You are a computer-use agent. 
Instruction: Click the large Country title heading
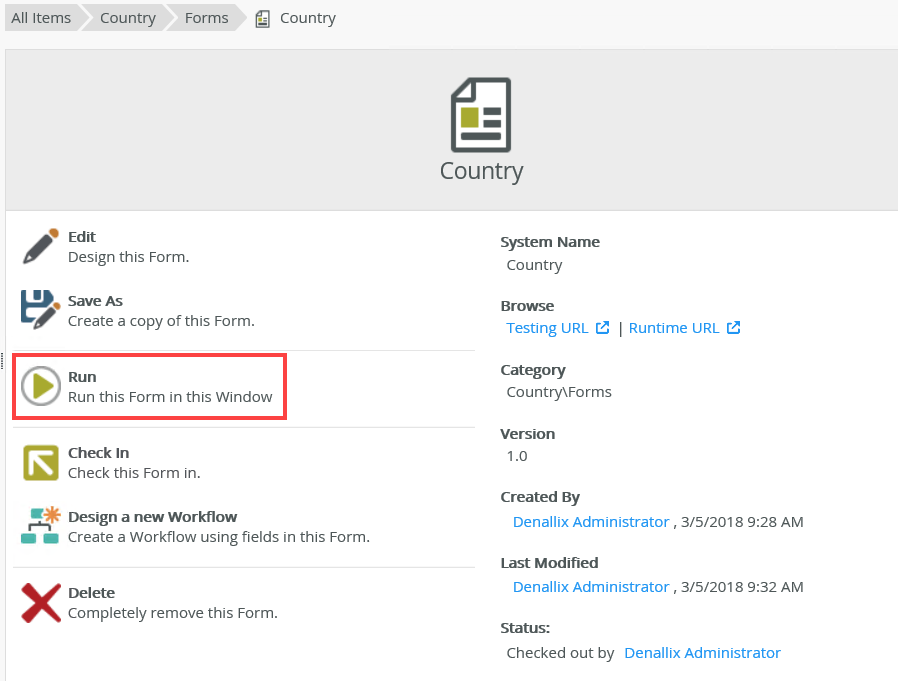[482, 171]
